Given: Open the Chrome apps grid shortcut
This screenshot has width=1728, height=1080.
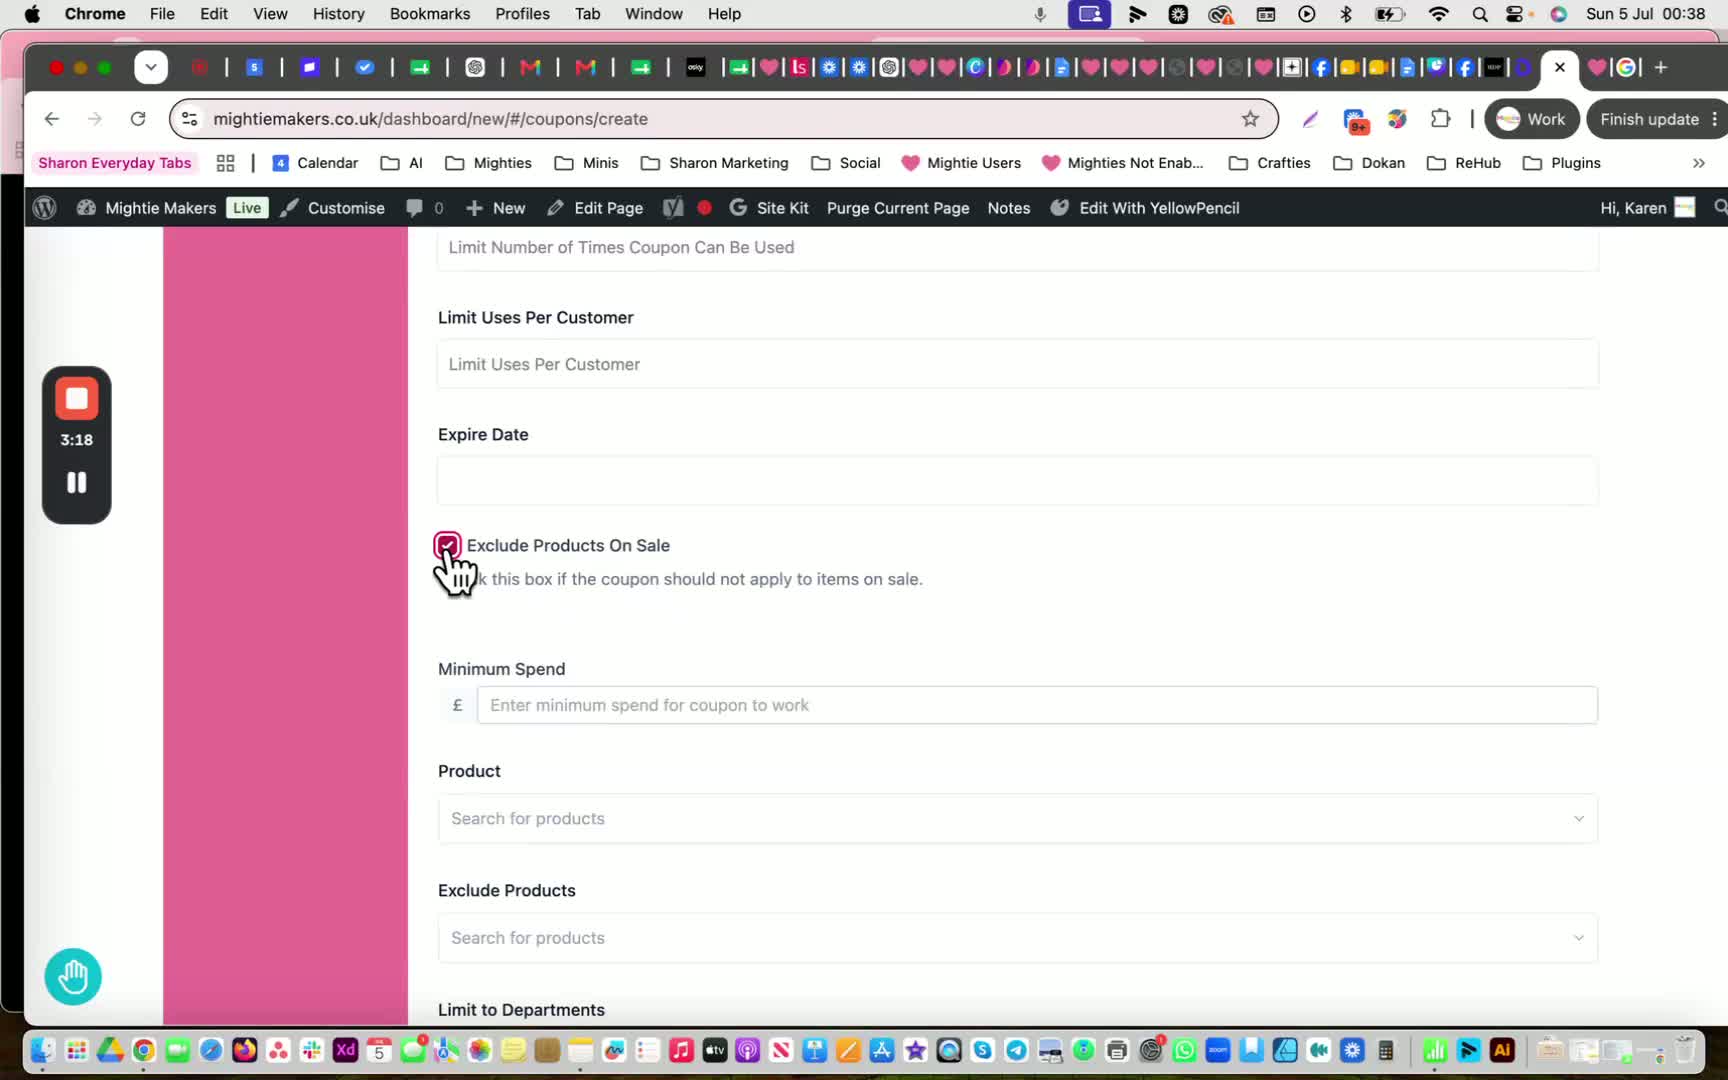Looking at the screenshot, I should point(226,163).
